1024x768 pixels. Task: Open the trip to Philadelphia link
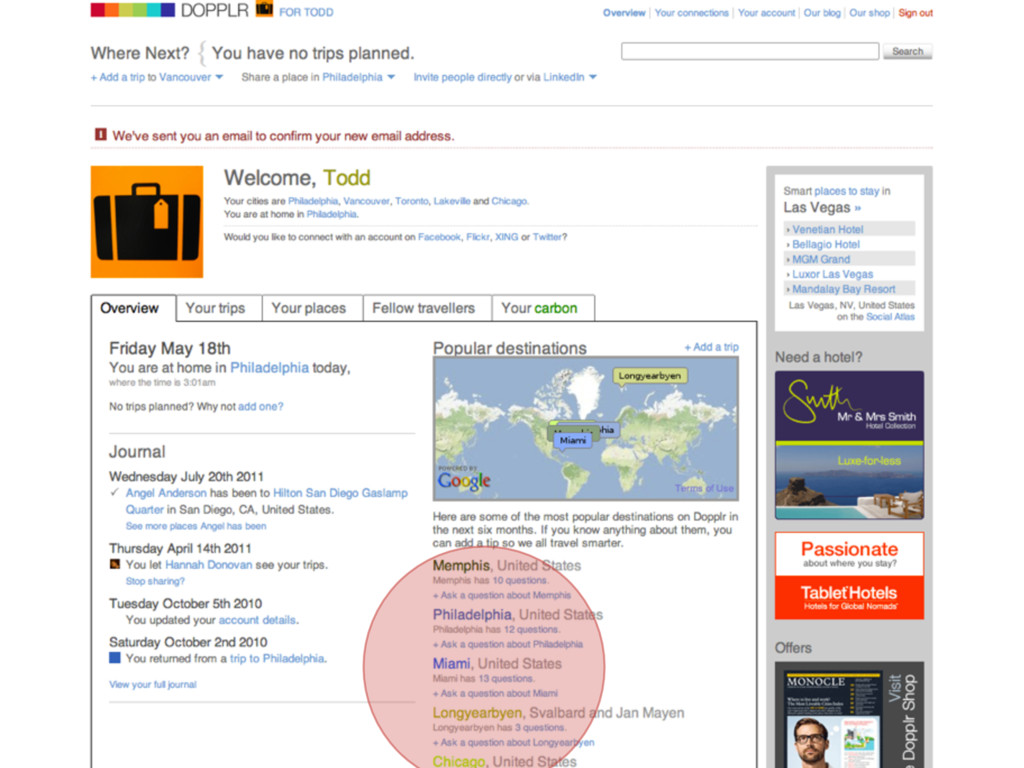[277, 658]
